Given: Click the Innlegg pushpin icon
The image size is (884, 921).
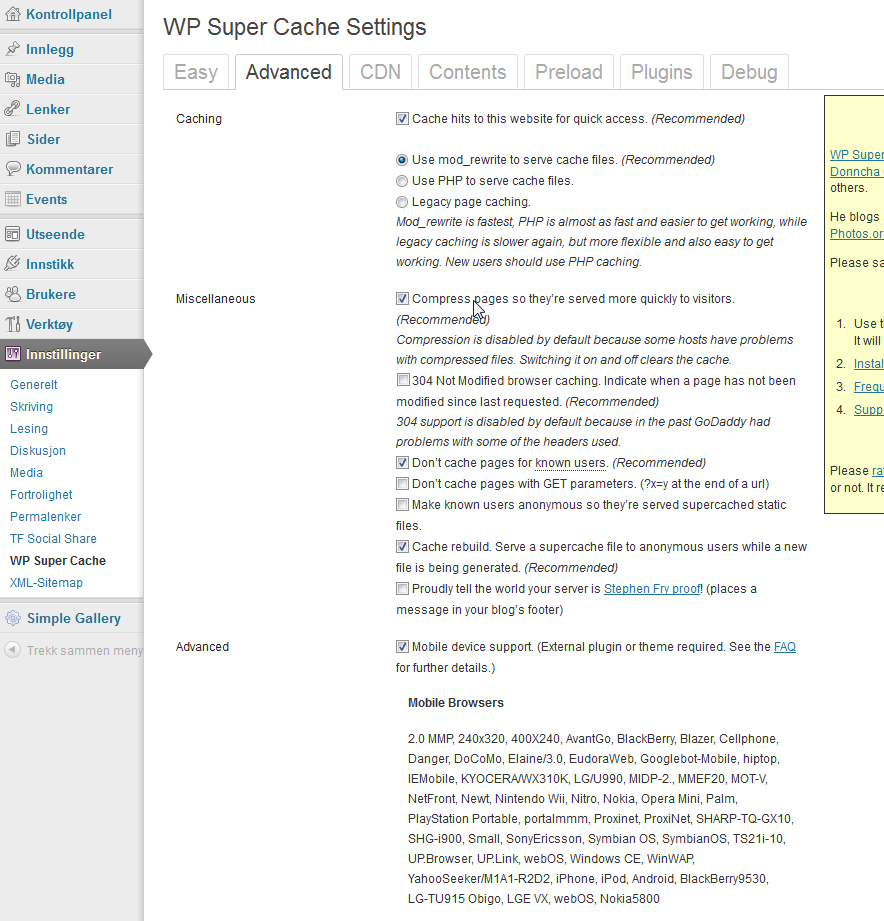Looking at the screenshot, I should point(12,49).
